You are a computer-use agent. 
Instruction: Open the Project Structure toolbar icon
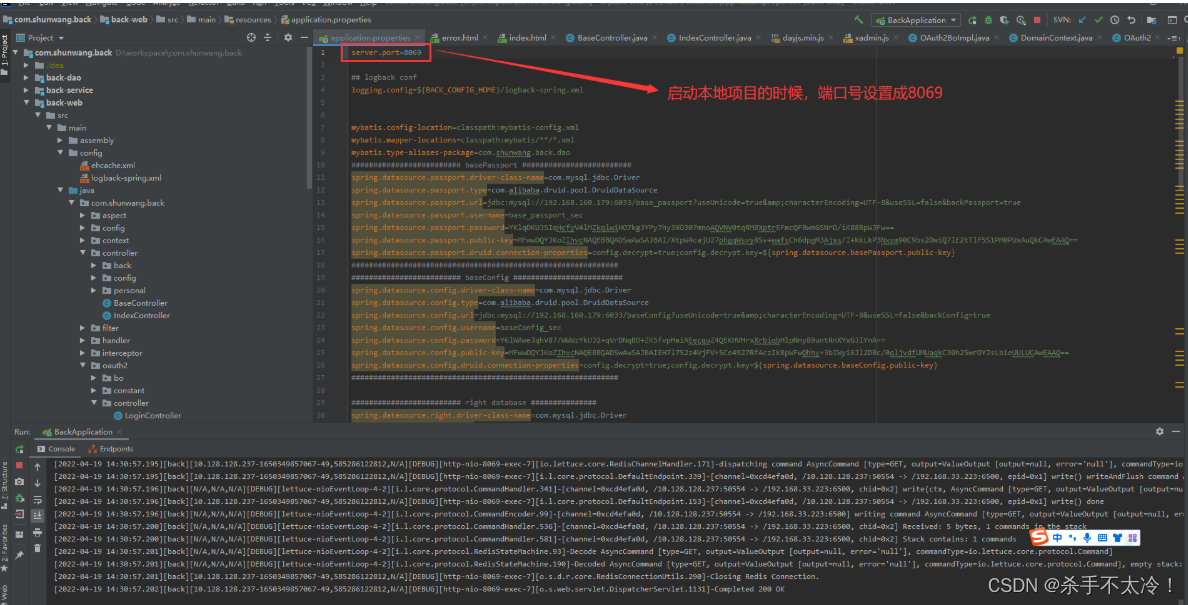[x=1152, y=20]
